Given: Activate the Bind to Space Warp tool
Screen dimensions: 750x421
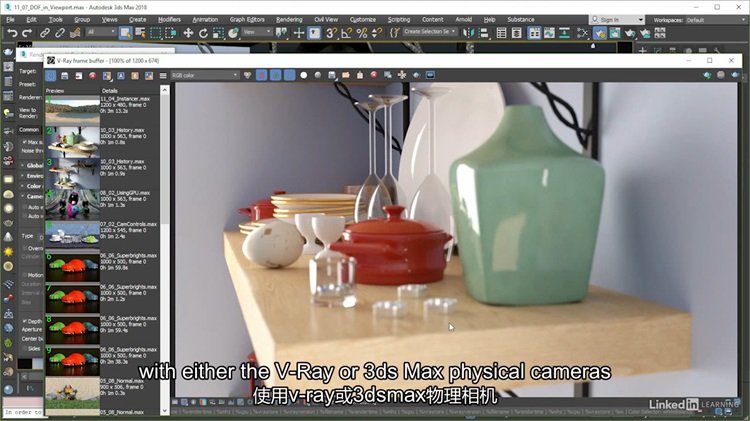Looking at the screenshot, I should pyautogui.click(x=75, y=33).
